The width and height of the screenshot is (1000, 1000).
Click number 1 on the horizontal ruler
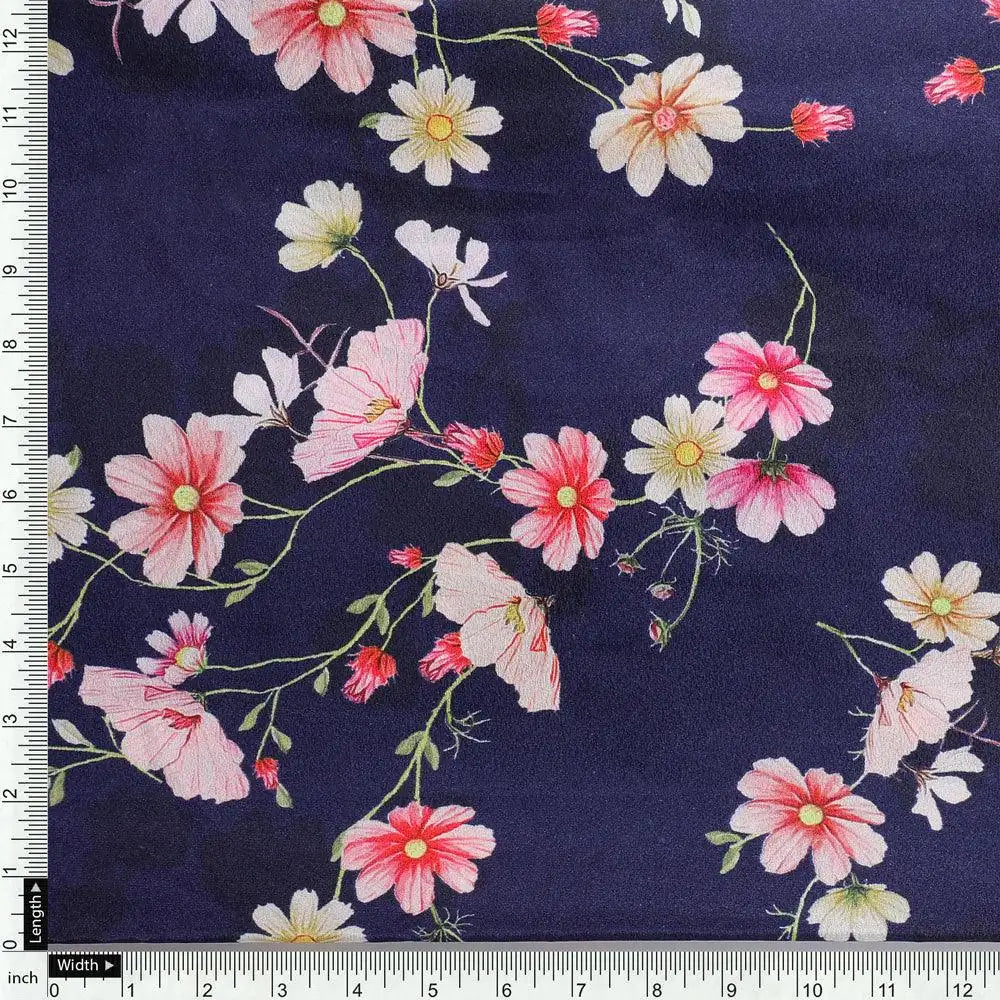tap(131, 988)
